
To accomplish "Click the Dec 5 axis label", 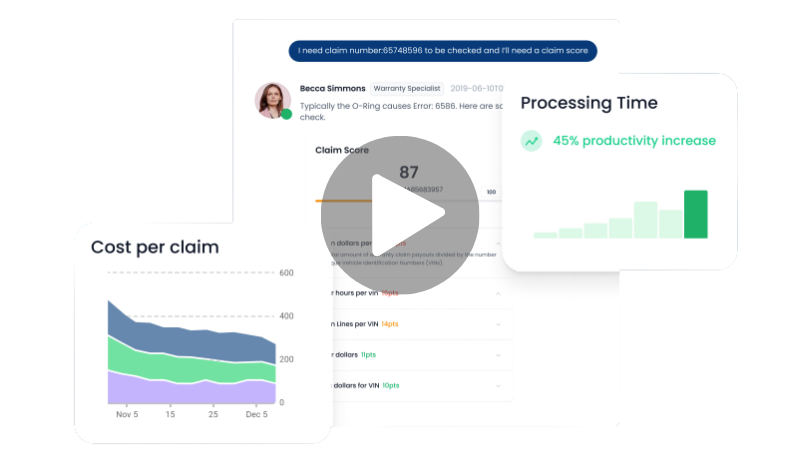I will (x=256, y=414).
